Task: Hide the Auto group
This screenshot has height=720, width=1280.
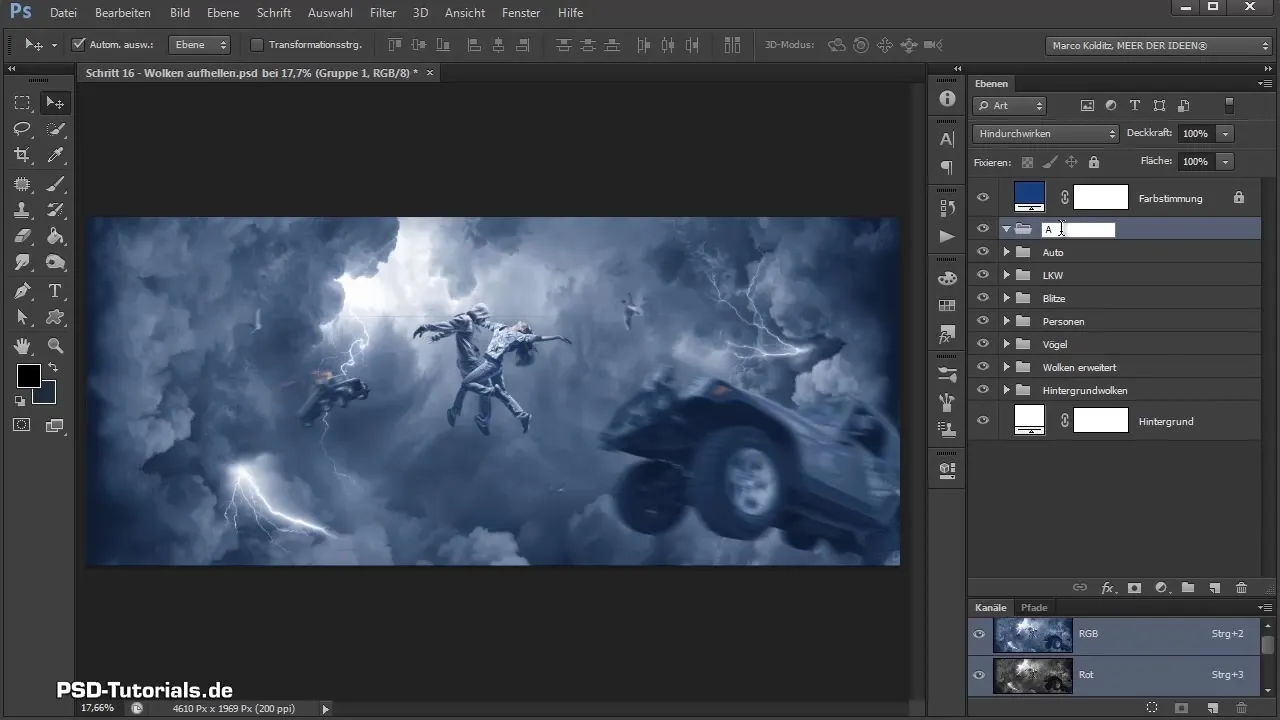Action: (982, 252)
